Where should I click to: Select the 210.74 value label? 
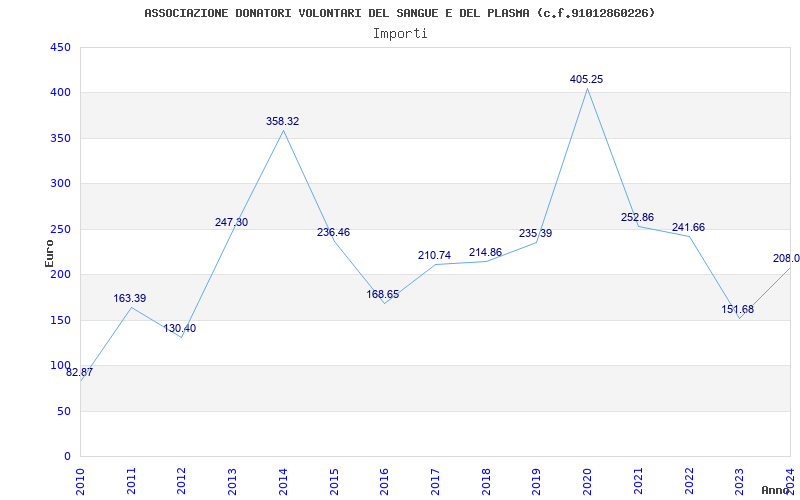click(434, 256)
